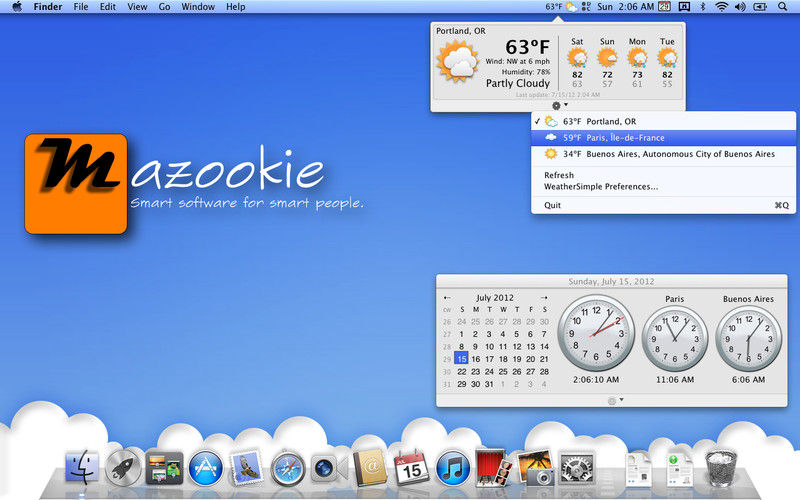Select July 16 in the calendar
This screenshot has height=500, width=800.
coord(476,359)
